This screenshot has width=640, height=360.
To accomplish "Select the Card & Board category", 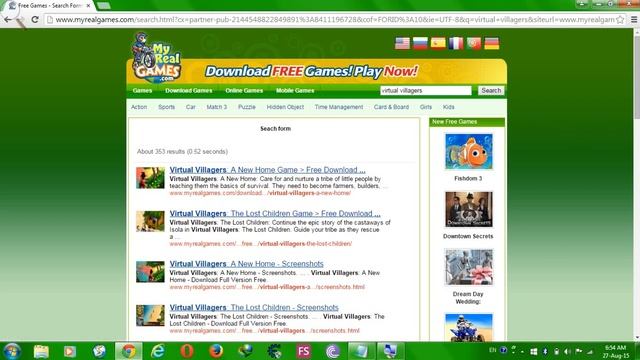I will coord(391,107).
